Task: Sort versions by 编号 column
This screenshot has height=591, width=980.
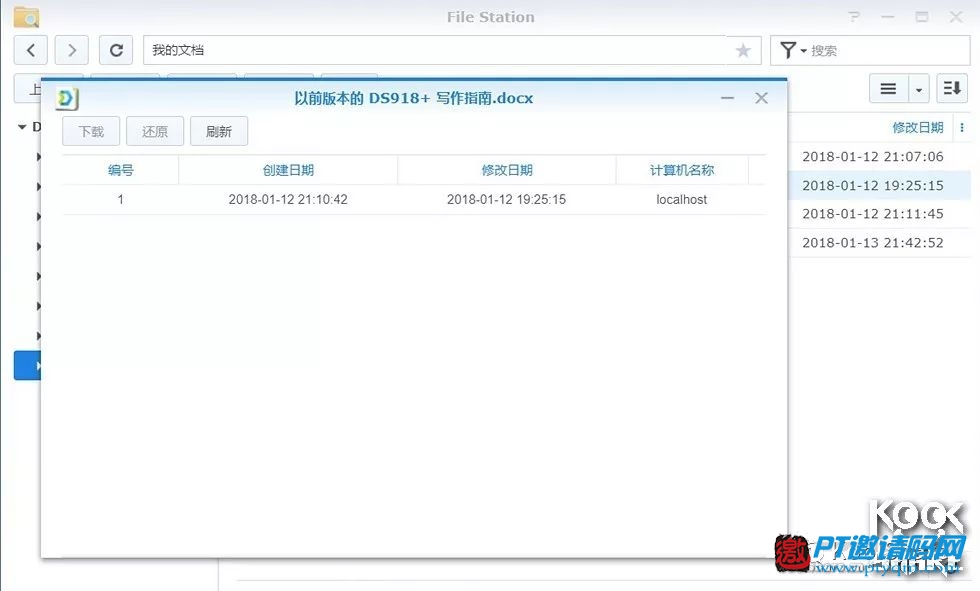Action: (121, 170)
